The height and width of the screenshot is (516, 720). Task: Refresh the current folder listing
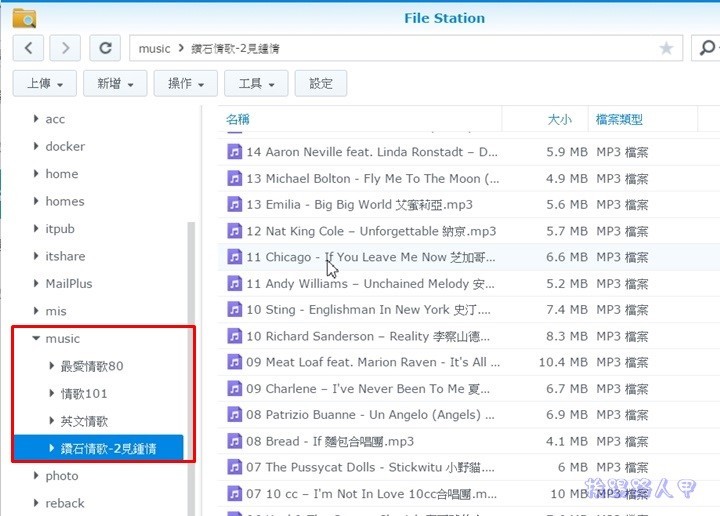pyautogui.click(x=104, y=47)
